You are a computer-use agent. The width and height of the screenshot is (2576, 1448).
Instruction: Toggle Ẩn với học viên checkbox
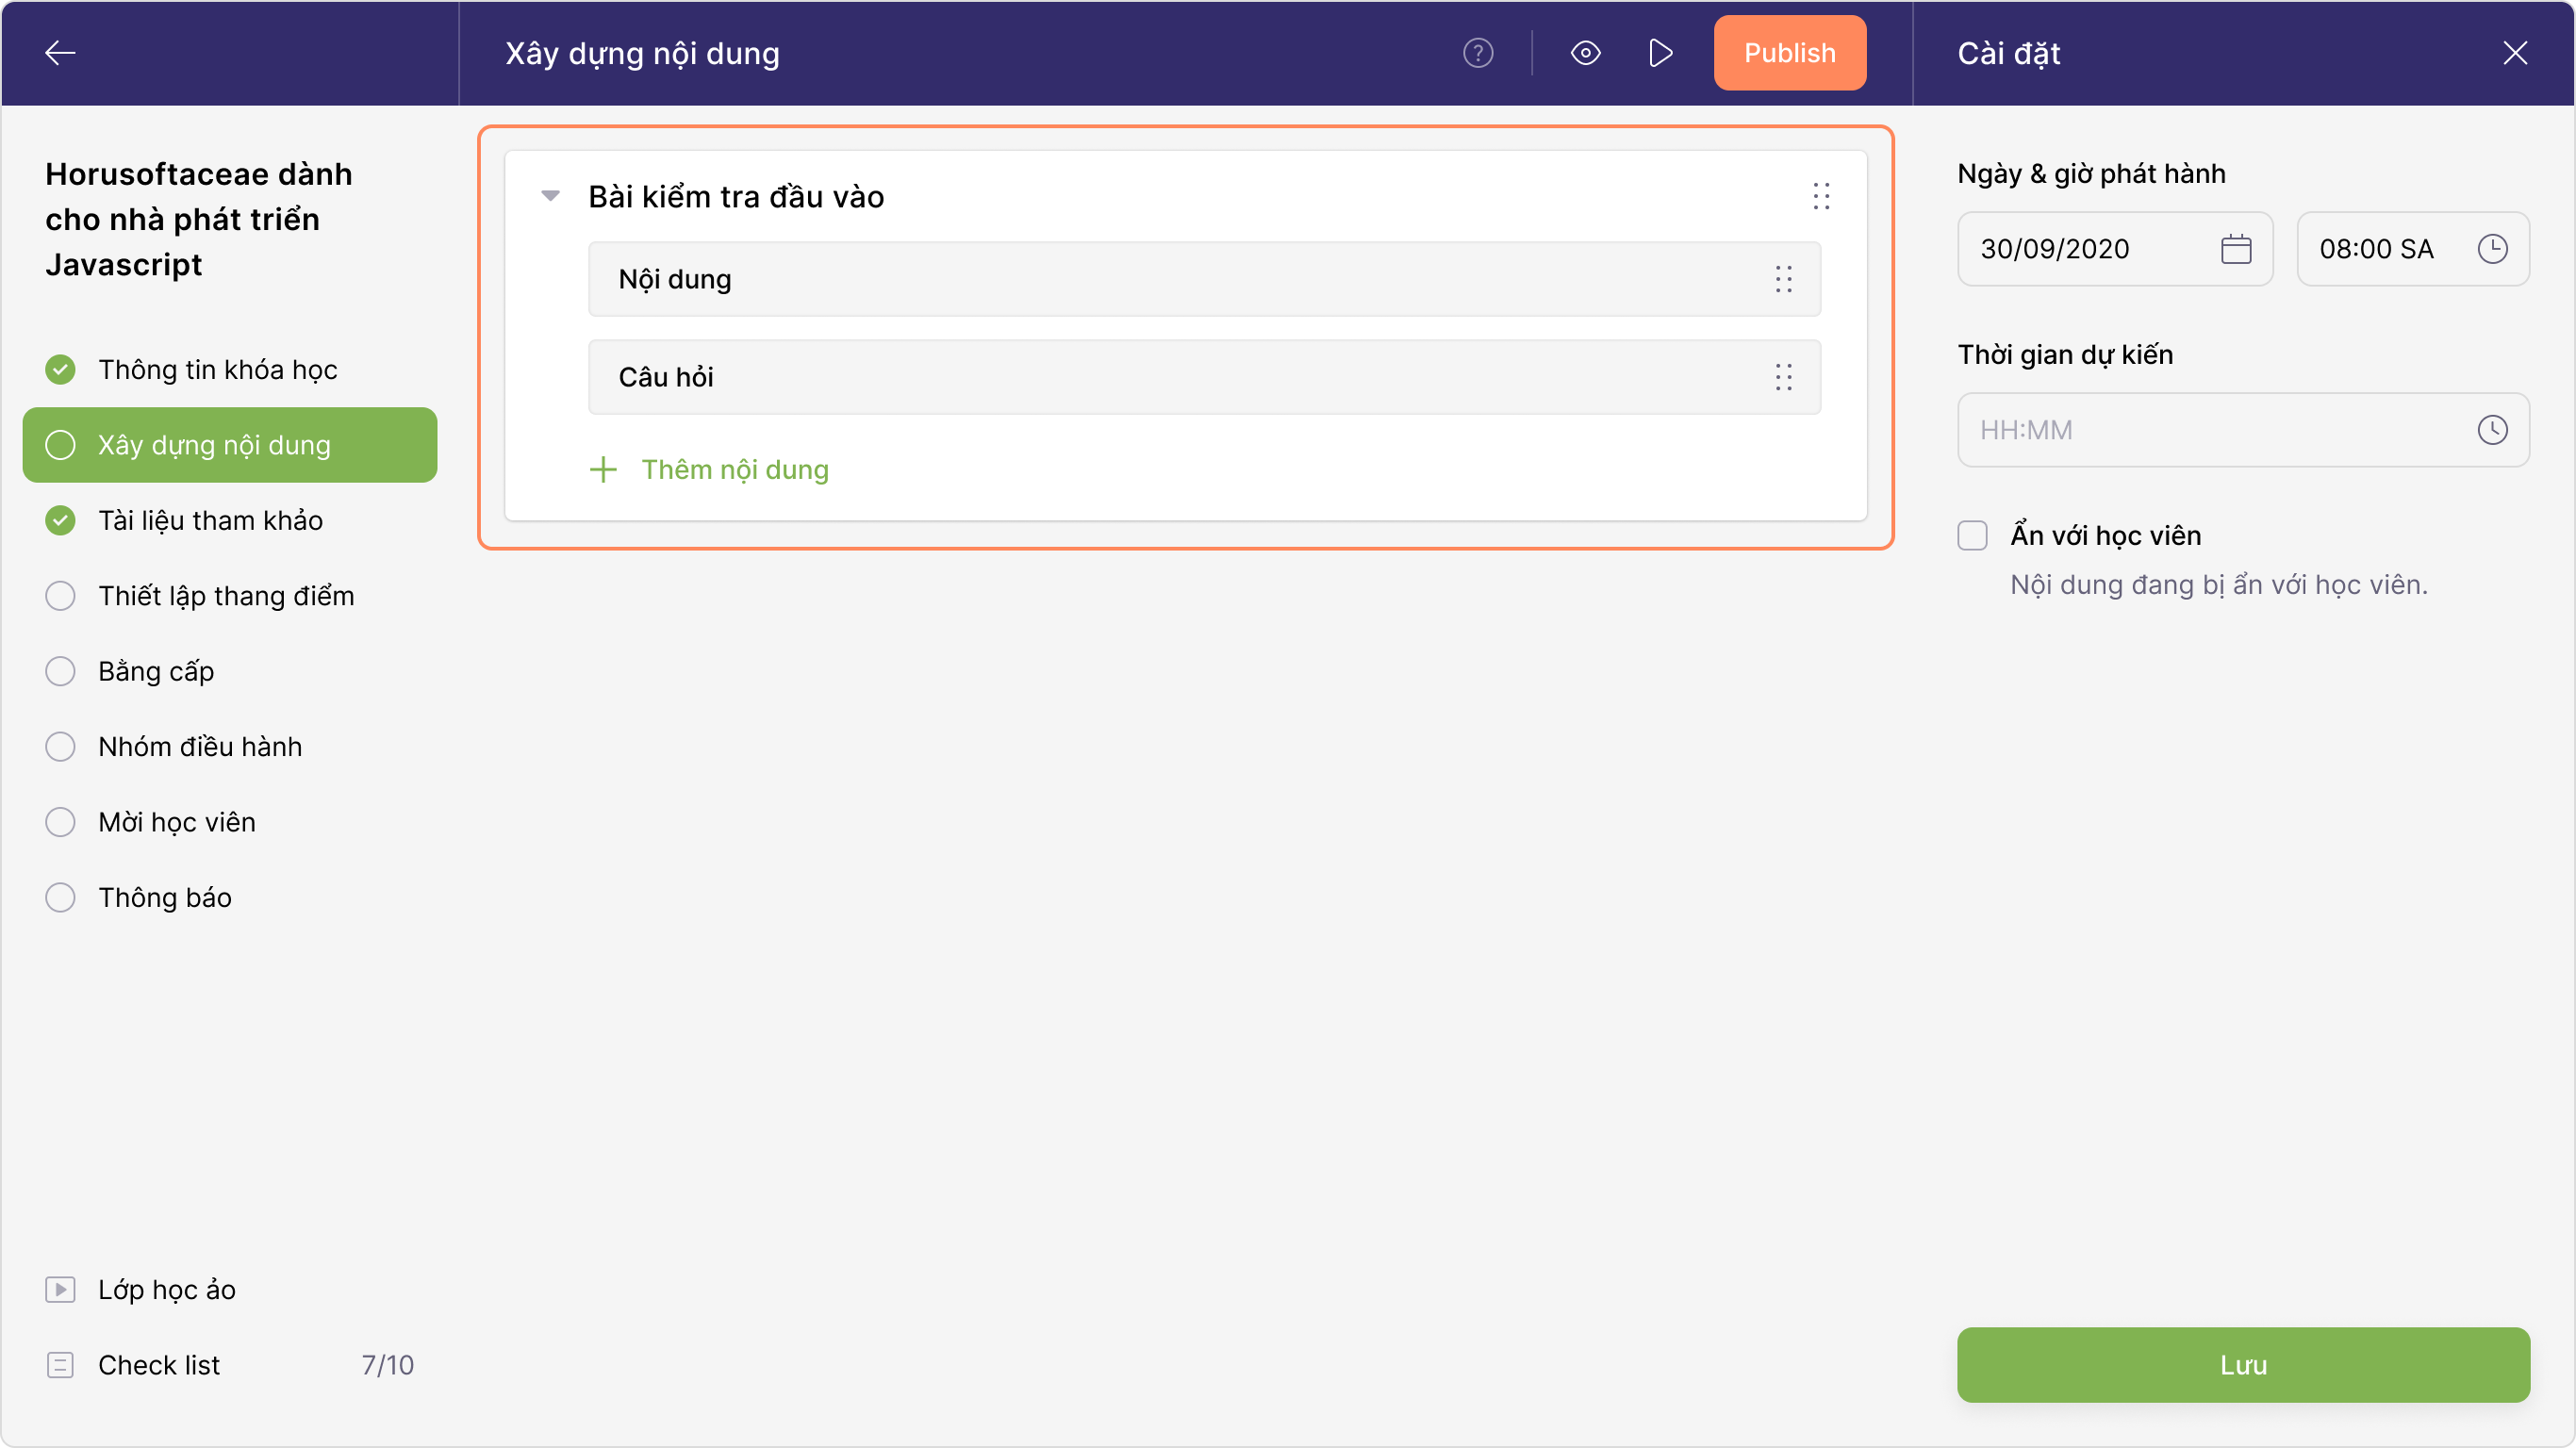(x=1972, y=535)
